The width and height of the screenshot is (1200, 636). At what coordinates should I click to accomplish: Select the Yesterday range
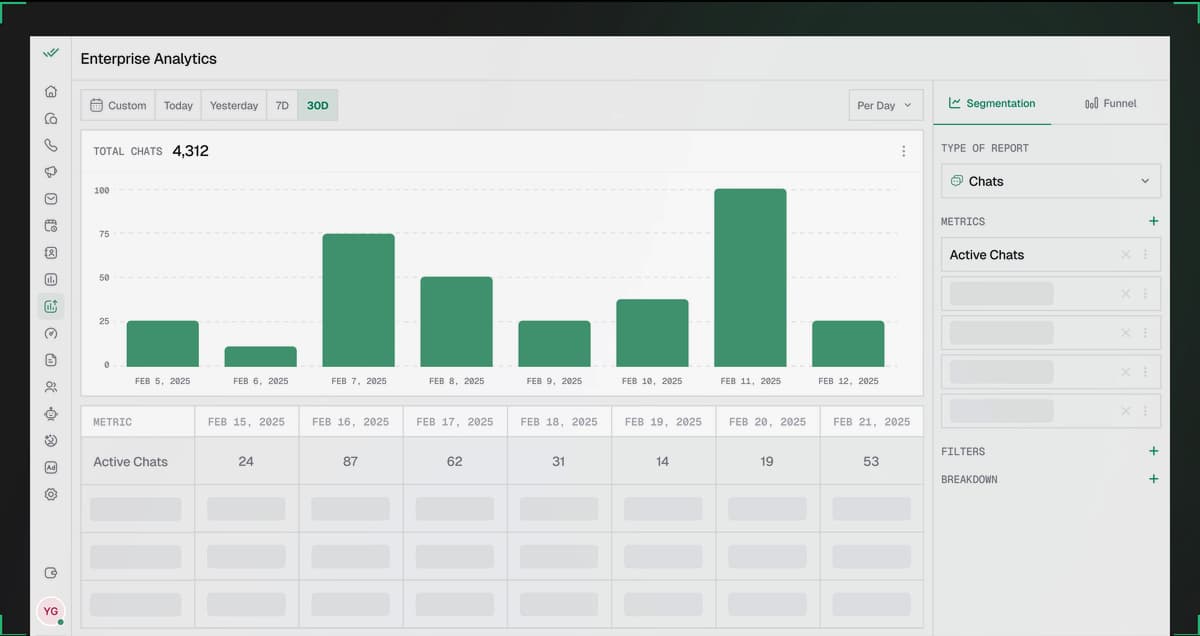(x=234, y=105)
